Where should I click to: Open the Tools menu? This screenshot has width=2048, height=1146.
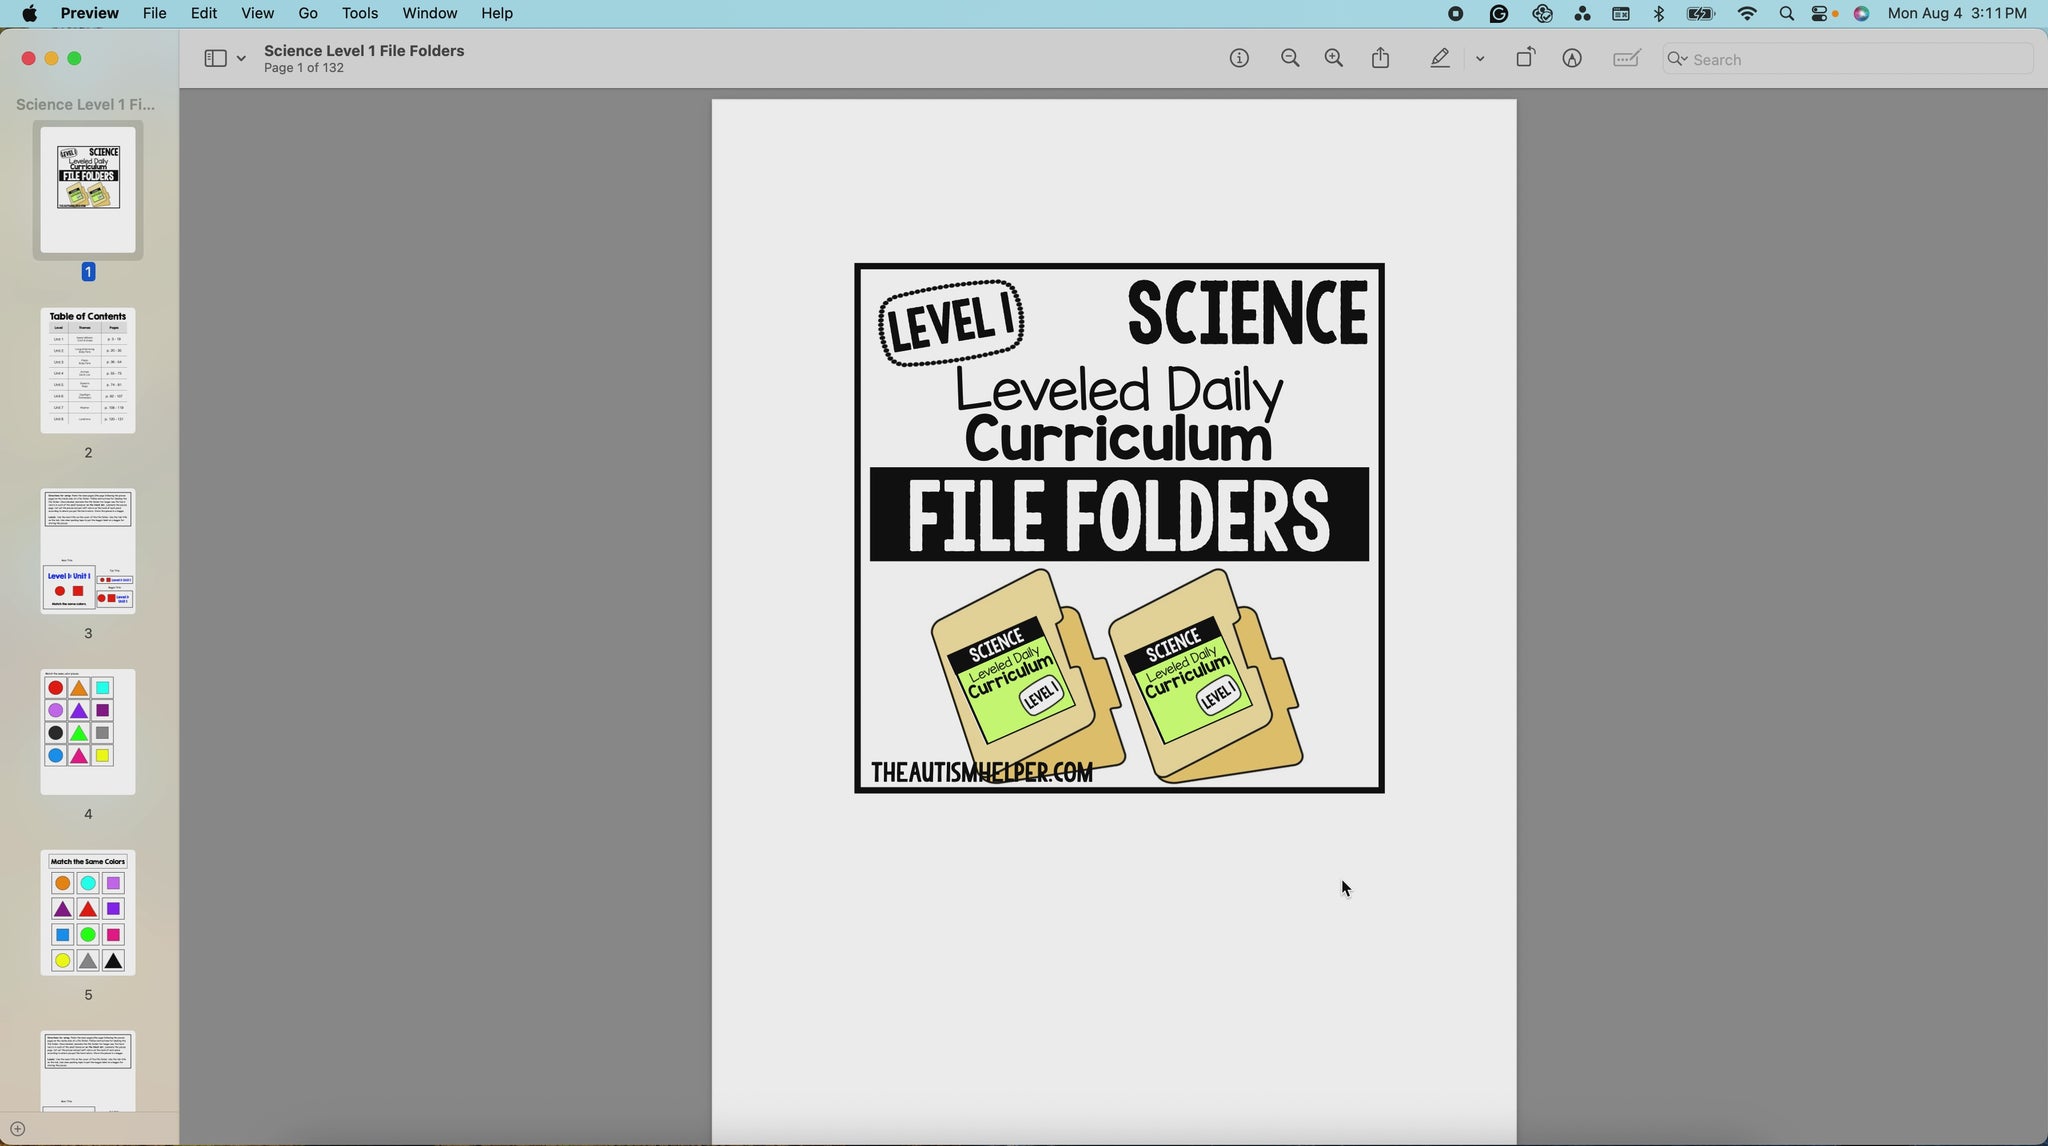click(360, 14)
